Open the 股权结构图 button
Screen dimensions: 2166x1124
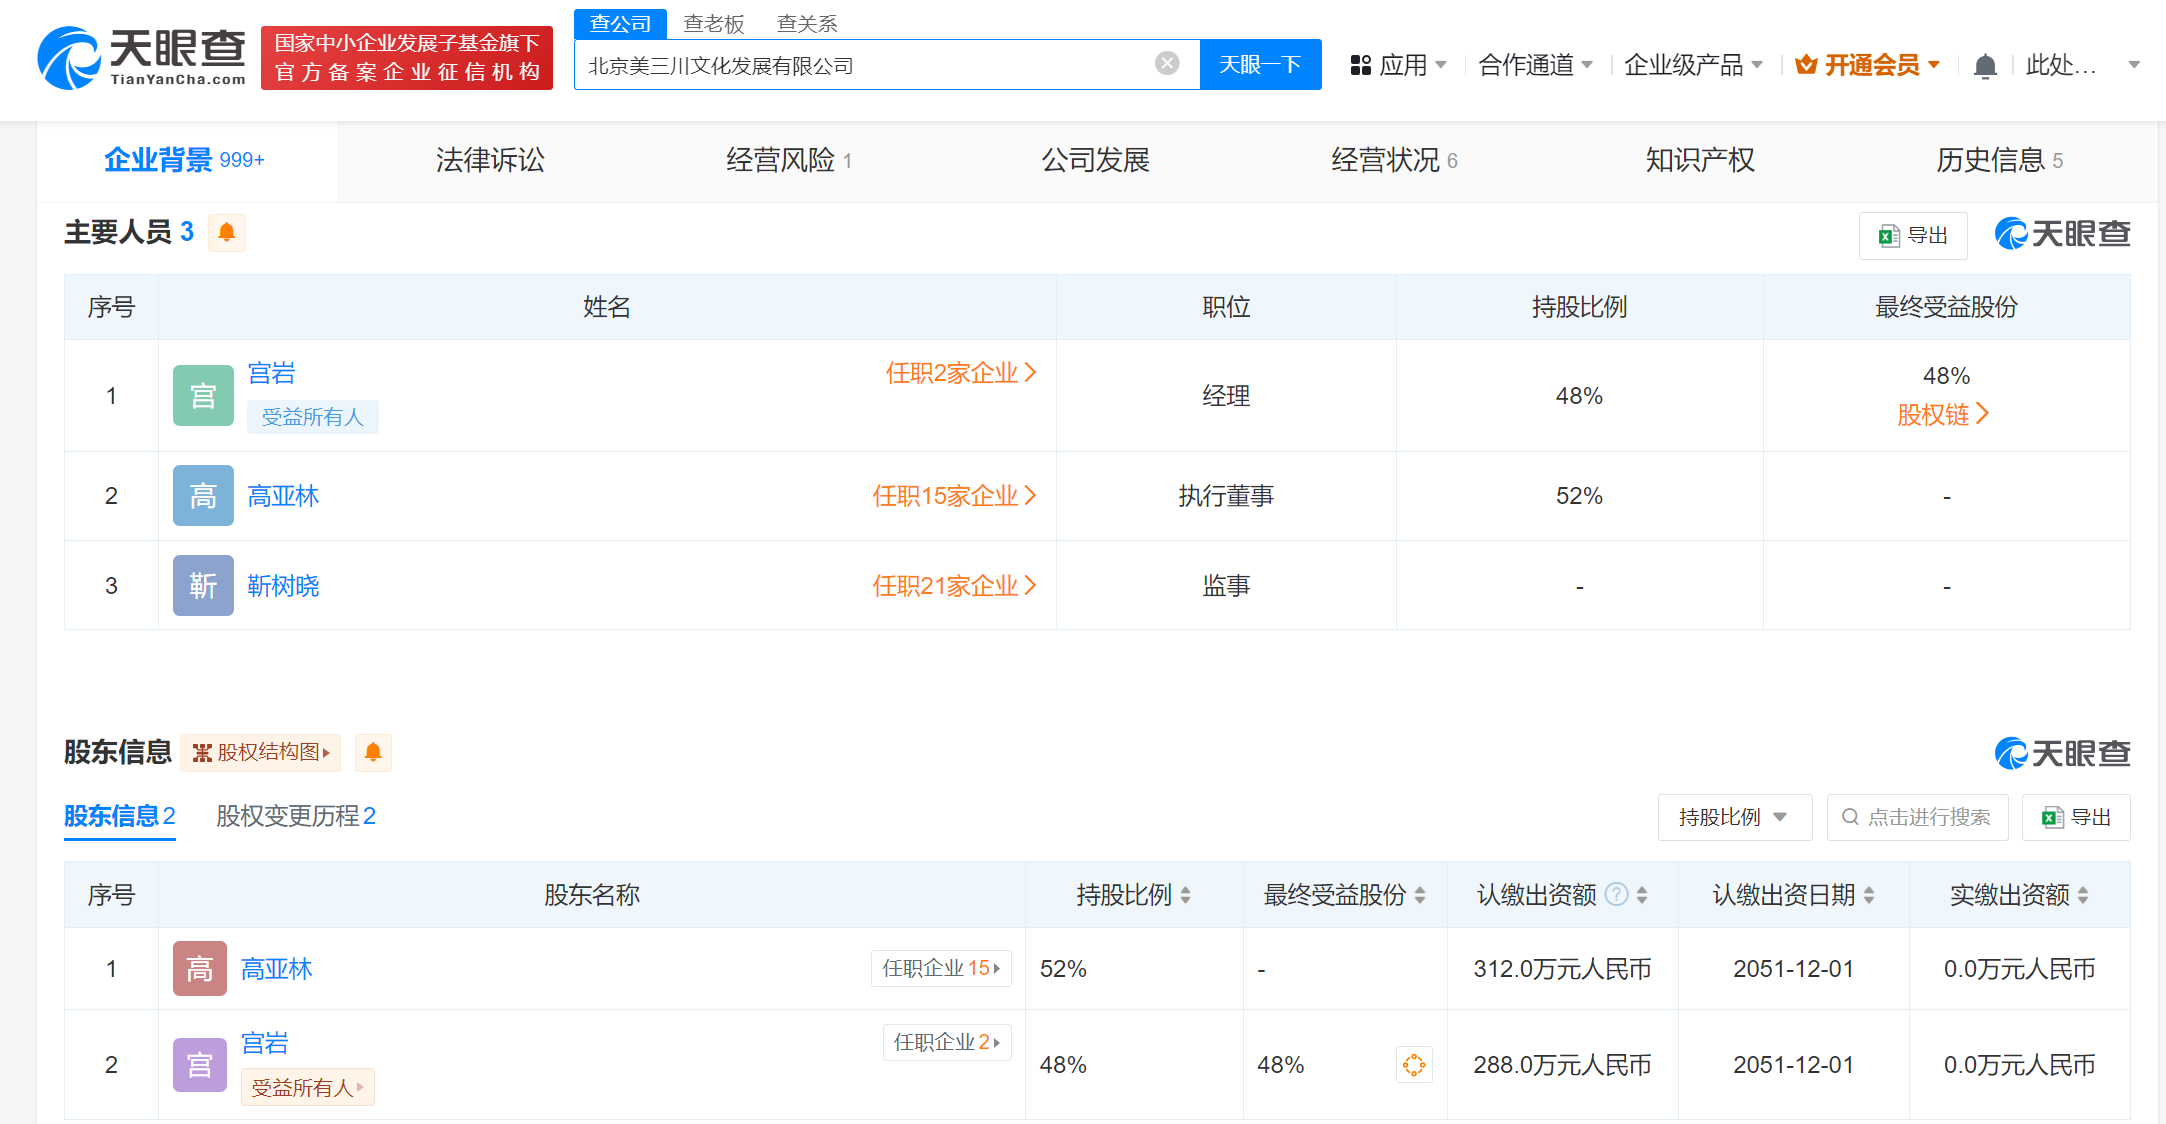tap(260, 752)
